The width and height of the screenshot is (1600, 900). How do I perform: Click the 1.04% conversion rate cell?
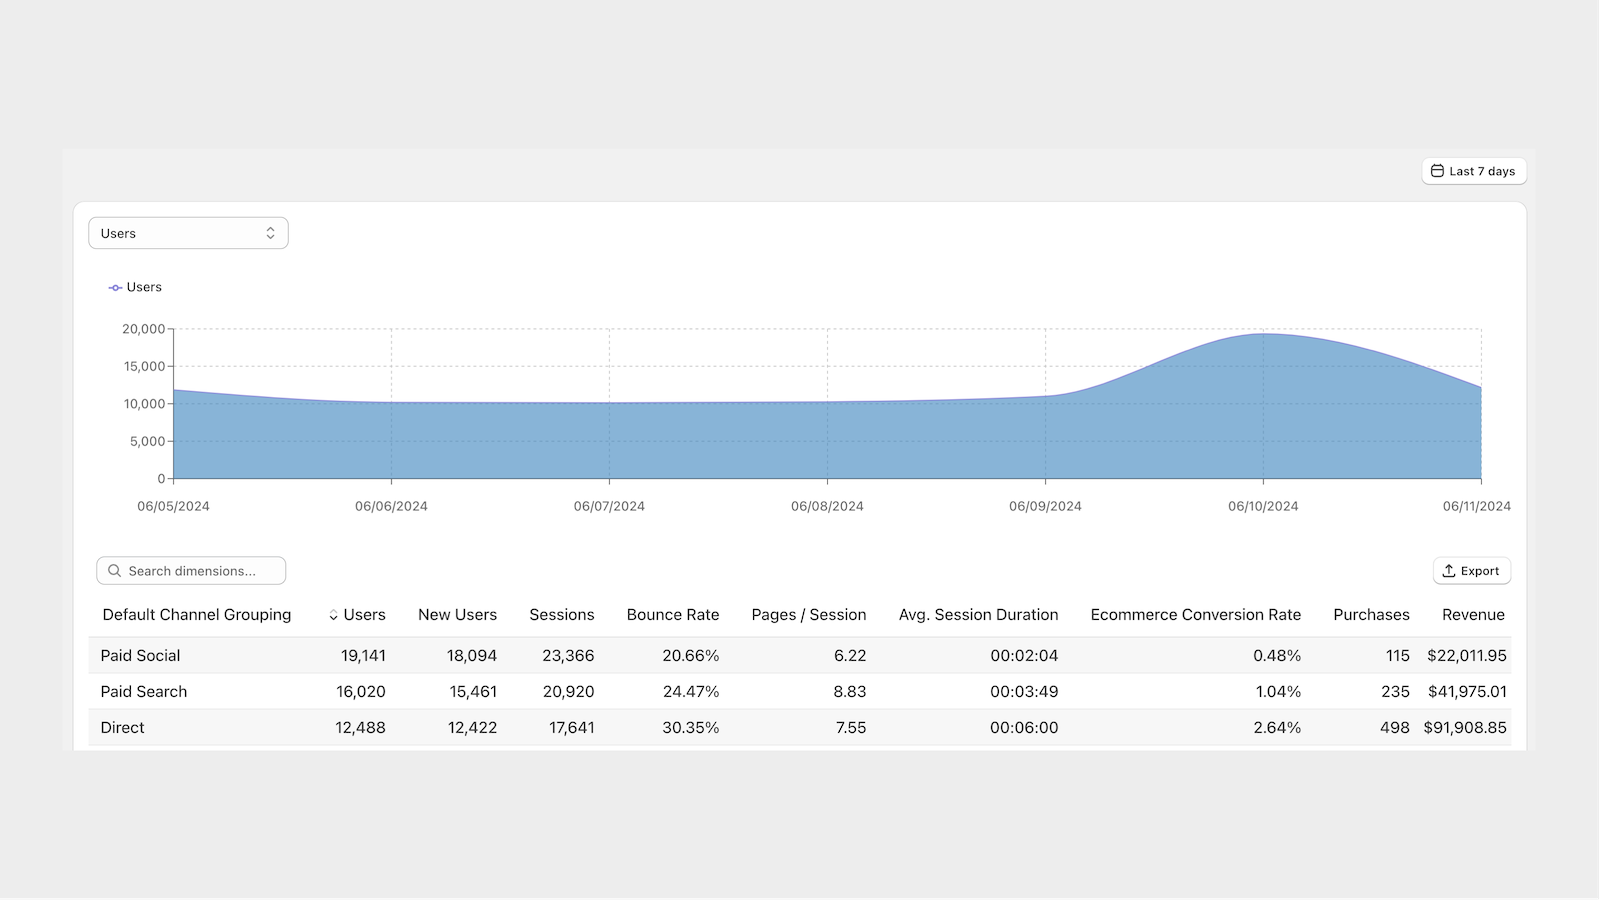1279,692
